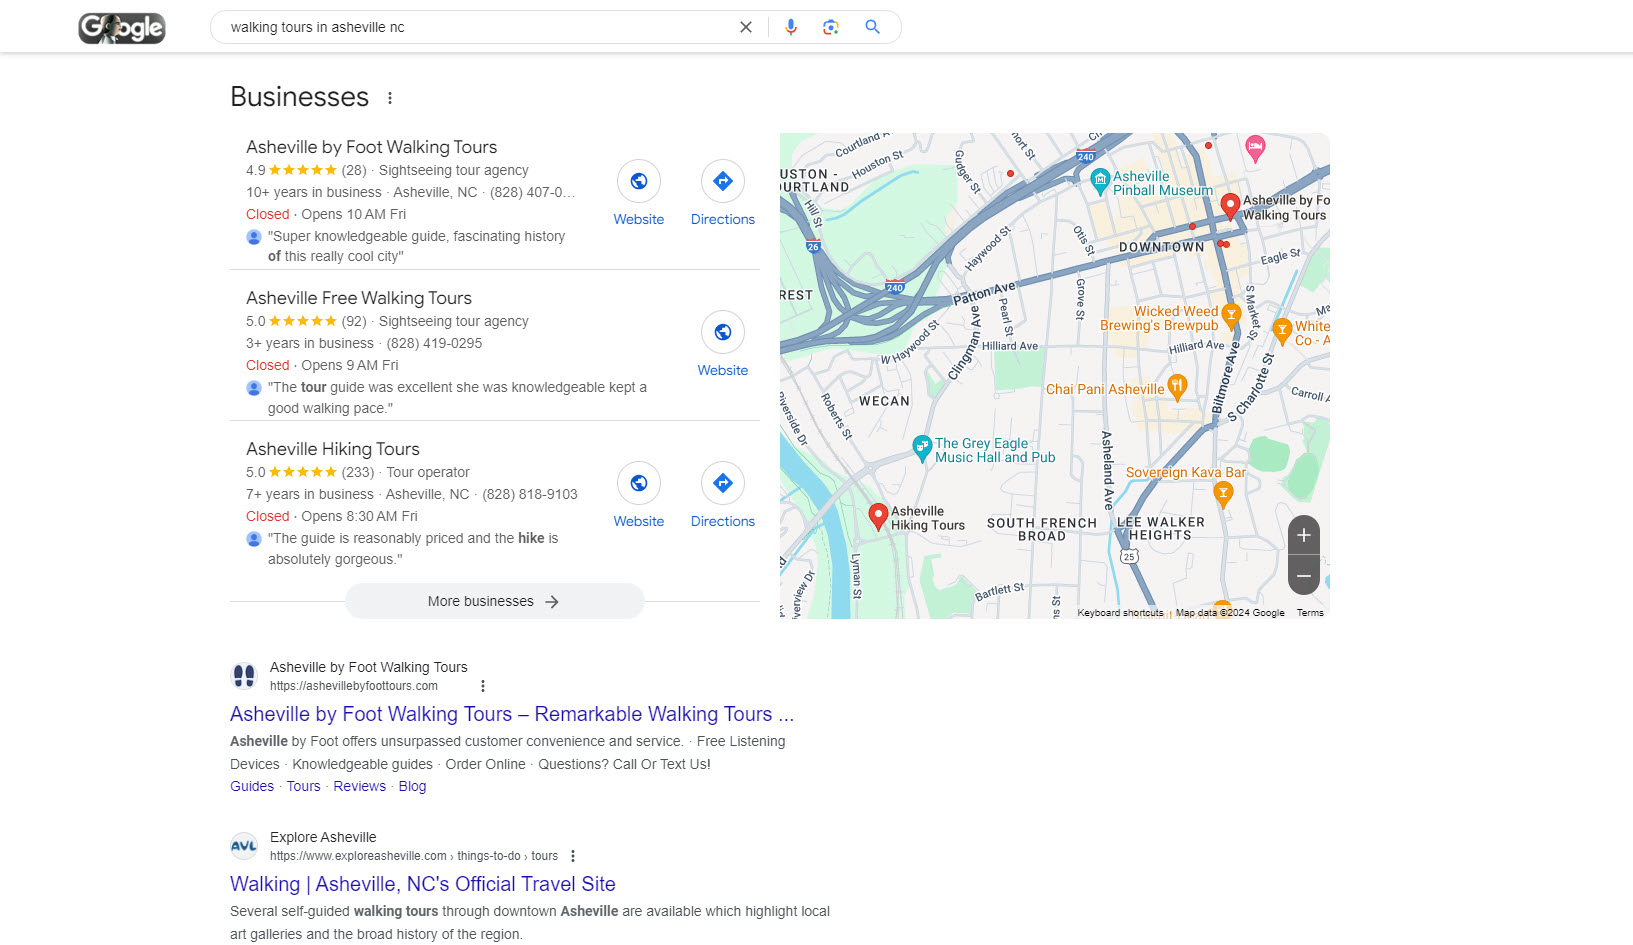Zoom out on the map
Viewport: 1633px width, 945px height.
tap(1304, 576)
